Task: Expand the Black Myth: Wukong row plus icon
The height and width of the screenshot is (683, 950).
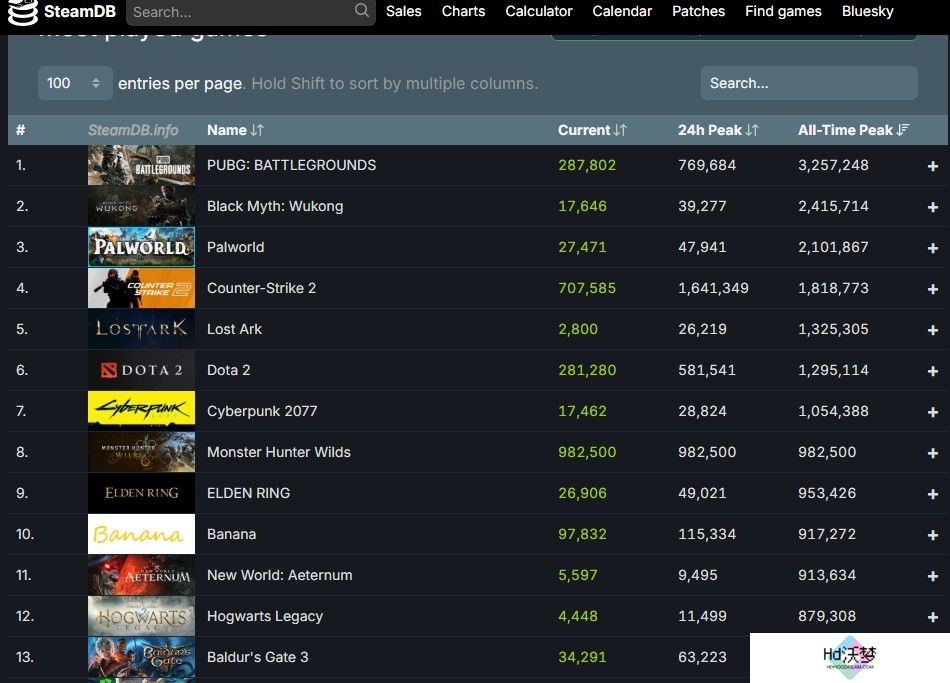Action: pyautogui.click(x=932, y=207)
